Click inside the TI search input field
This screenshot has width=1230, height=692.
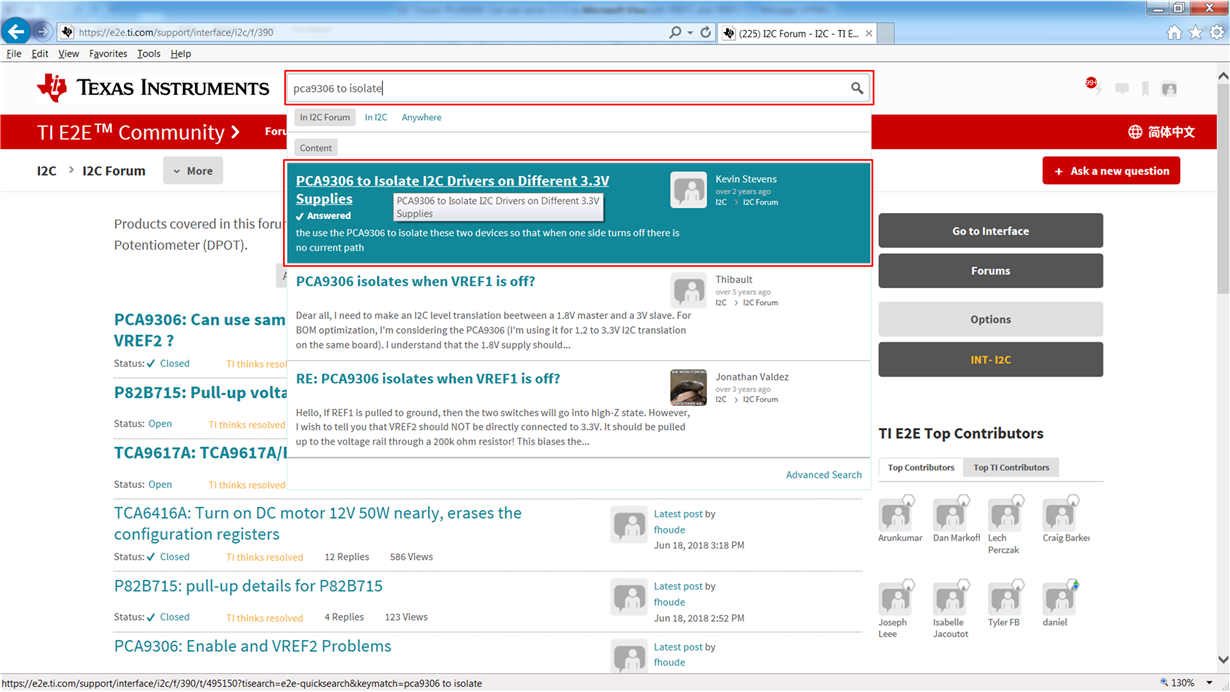tap(566, 88)
